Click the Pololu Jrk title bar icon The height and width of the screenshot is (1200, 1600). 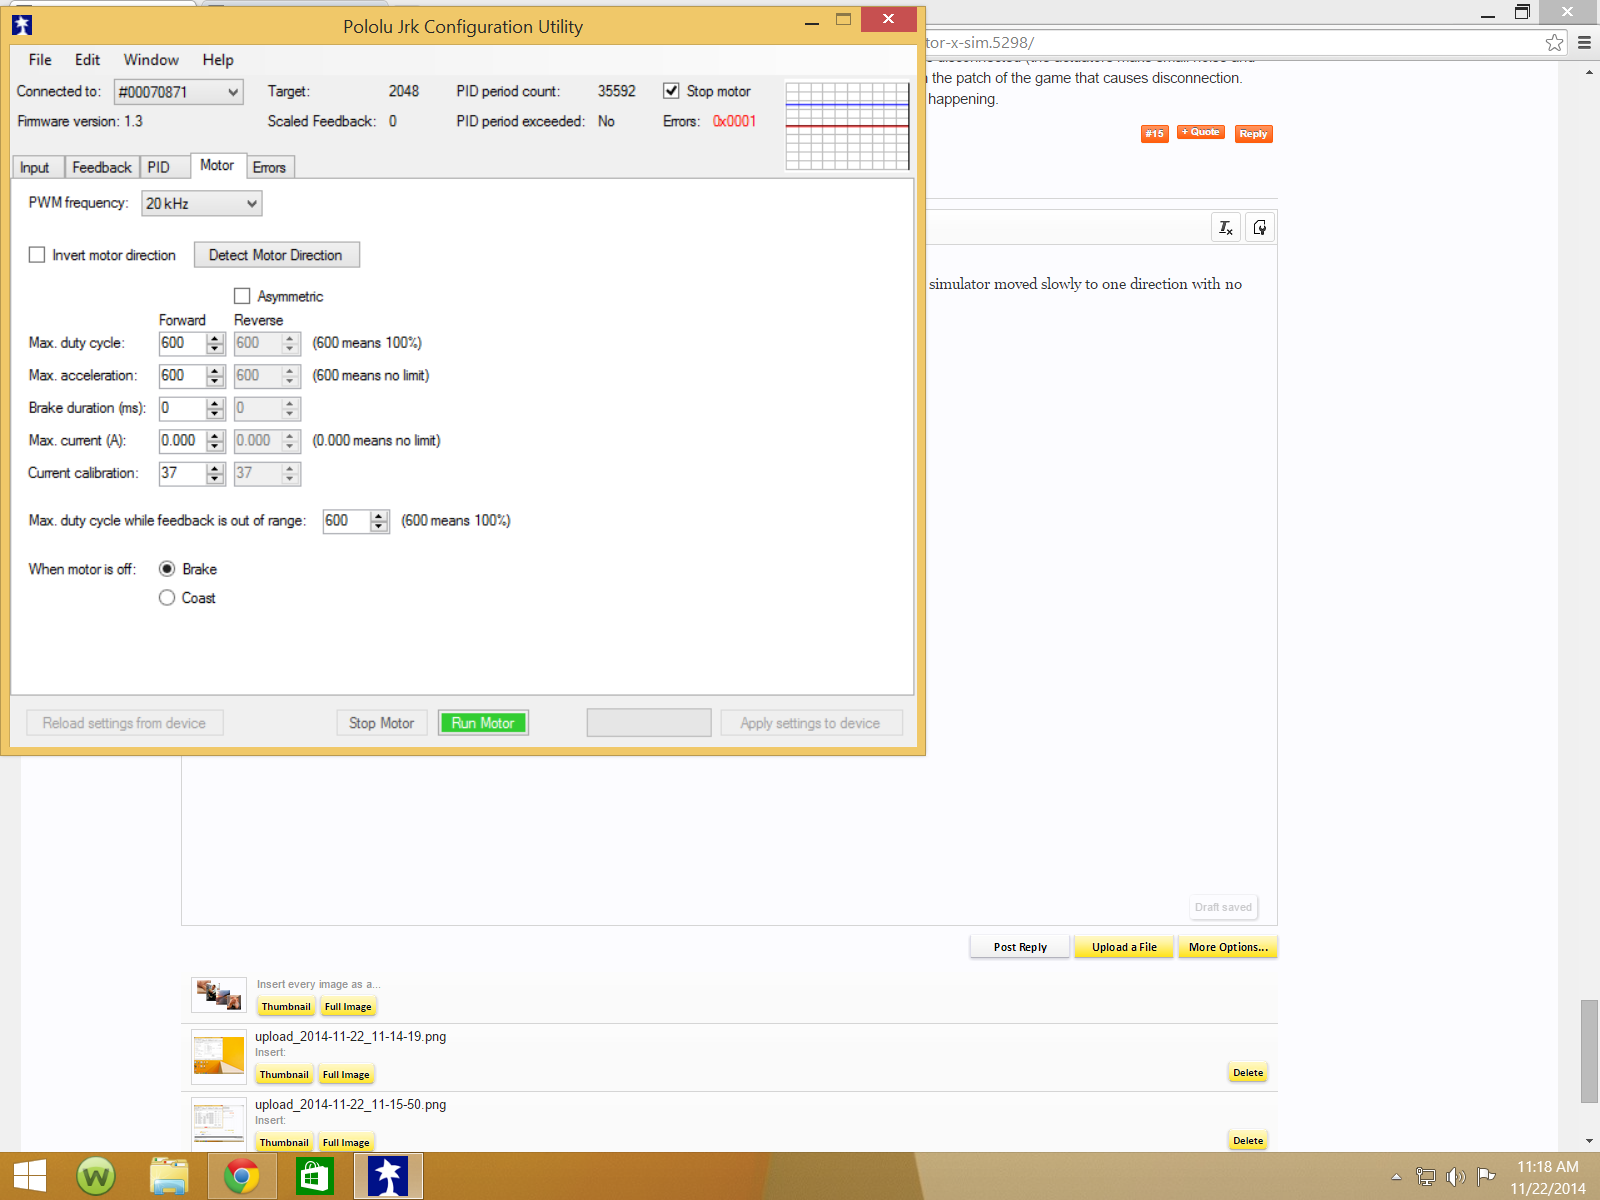tap(22, 25)
